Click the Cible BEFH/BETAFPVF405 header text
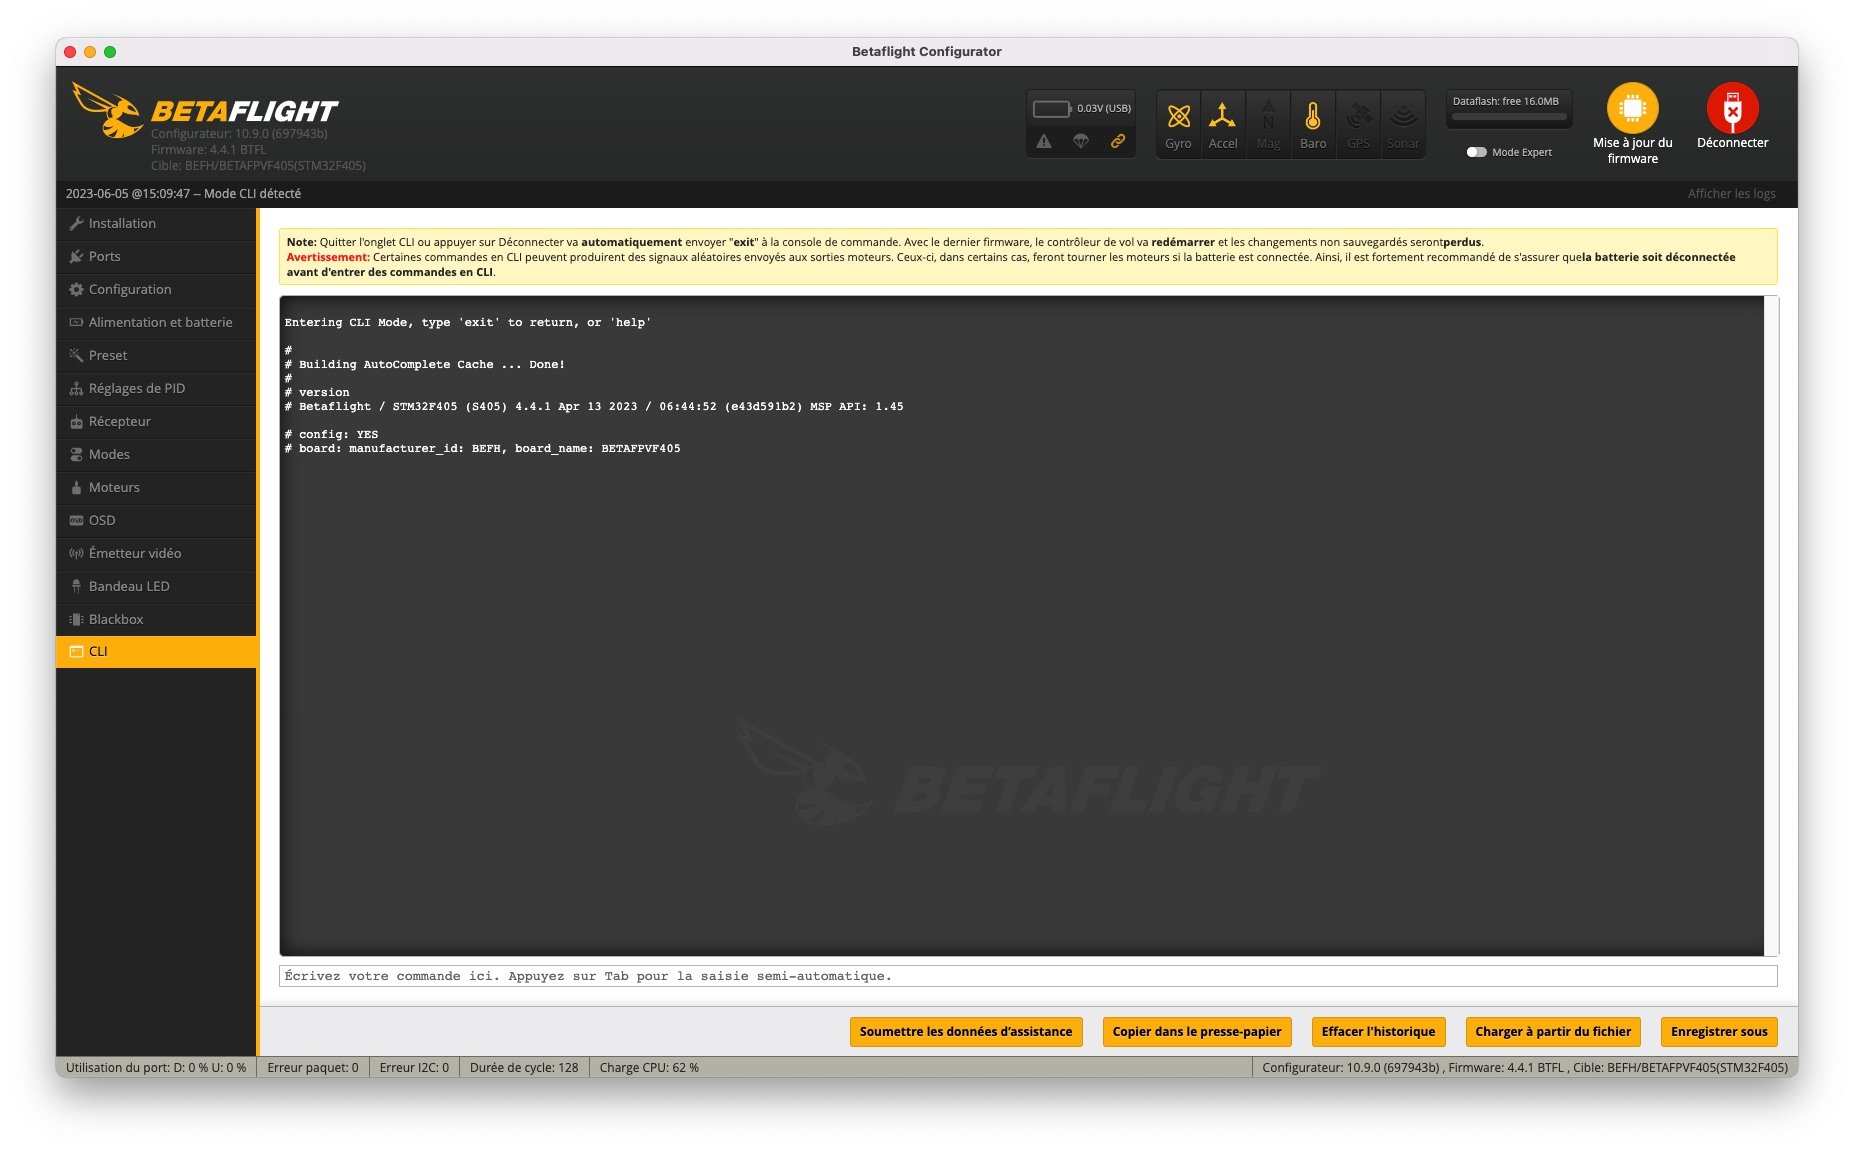The height and width of the screenshot is (1151, 1854). click(258, 166)
